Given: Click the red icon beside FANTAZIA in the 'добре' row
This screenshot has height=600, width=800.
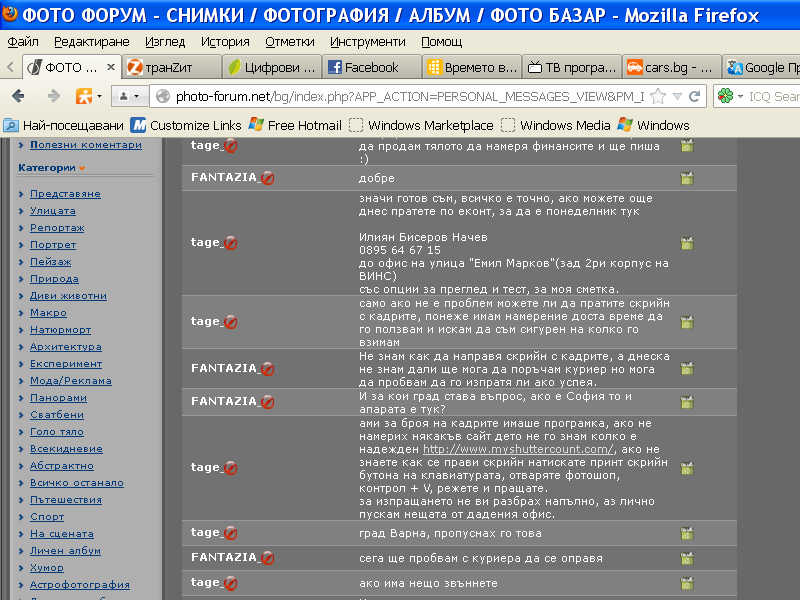Looking at the screenshot, I should coord(267,178).
